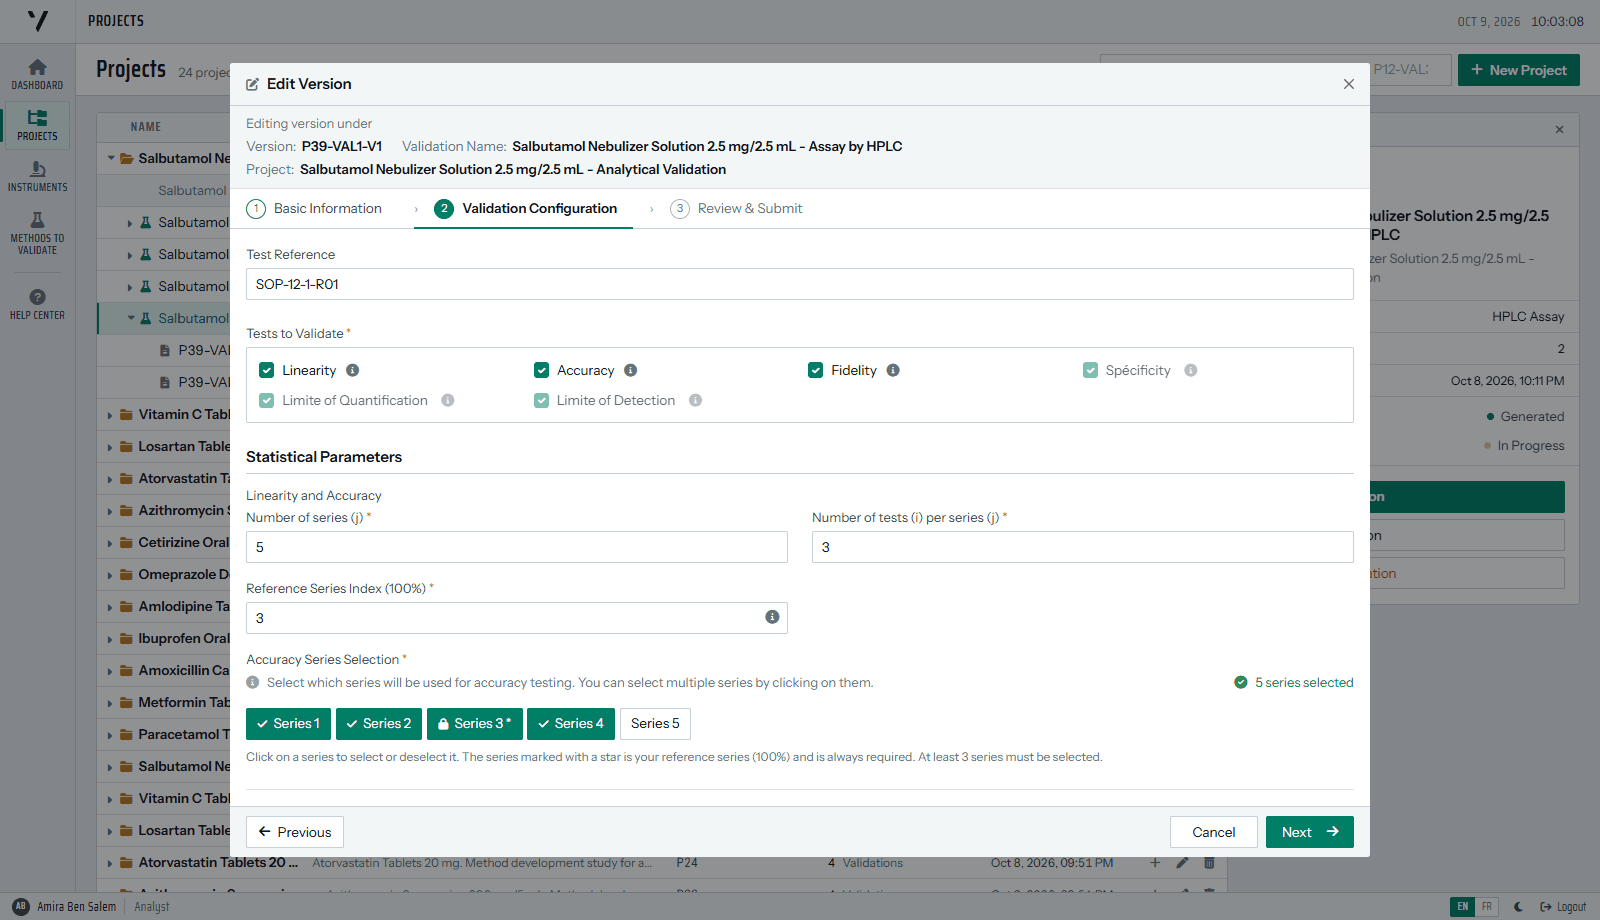Toggle the Limite of Quantification checkbox
1600x920 pixels.
267,400
